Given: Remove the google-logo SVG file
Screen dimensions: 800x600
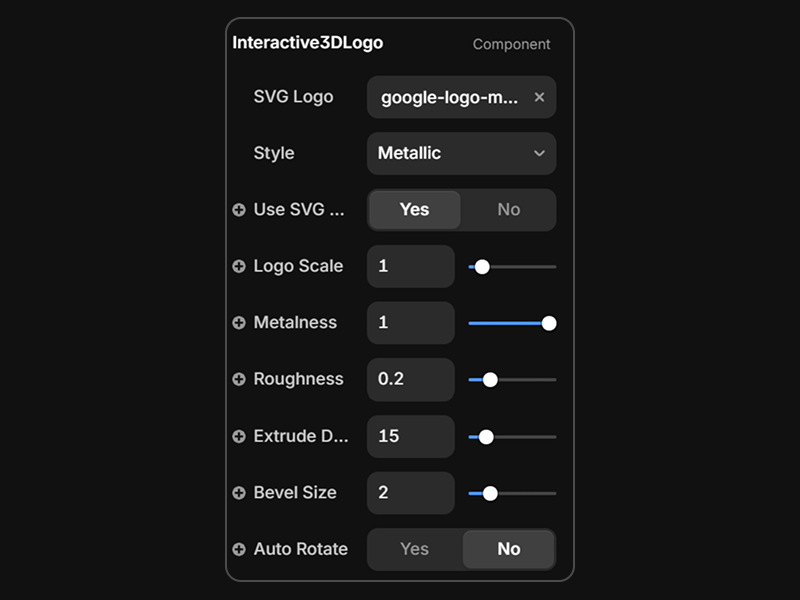Looking at the screenshot, I should click(539, 97).
